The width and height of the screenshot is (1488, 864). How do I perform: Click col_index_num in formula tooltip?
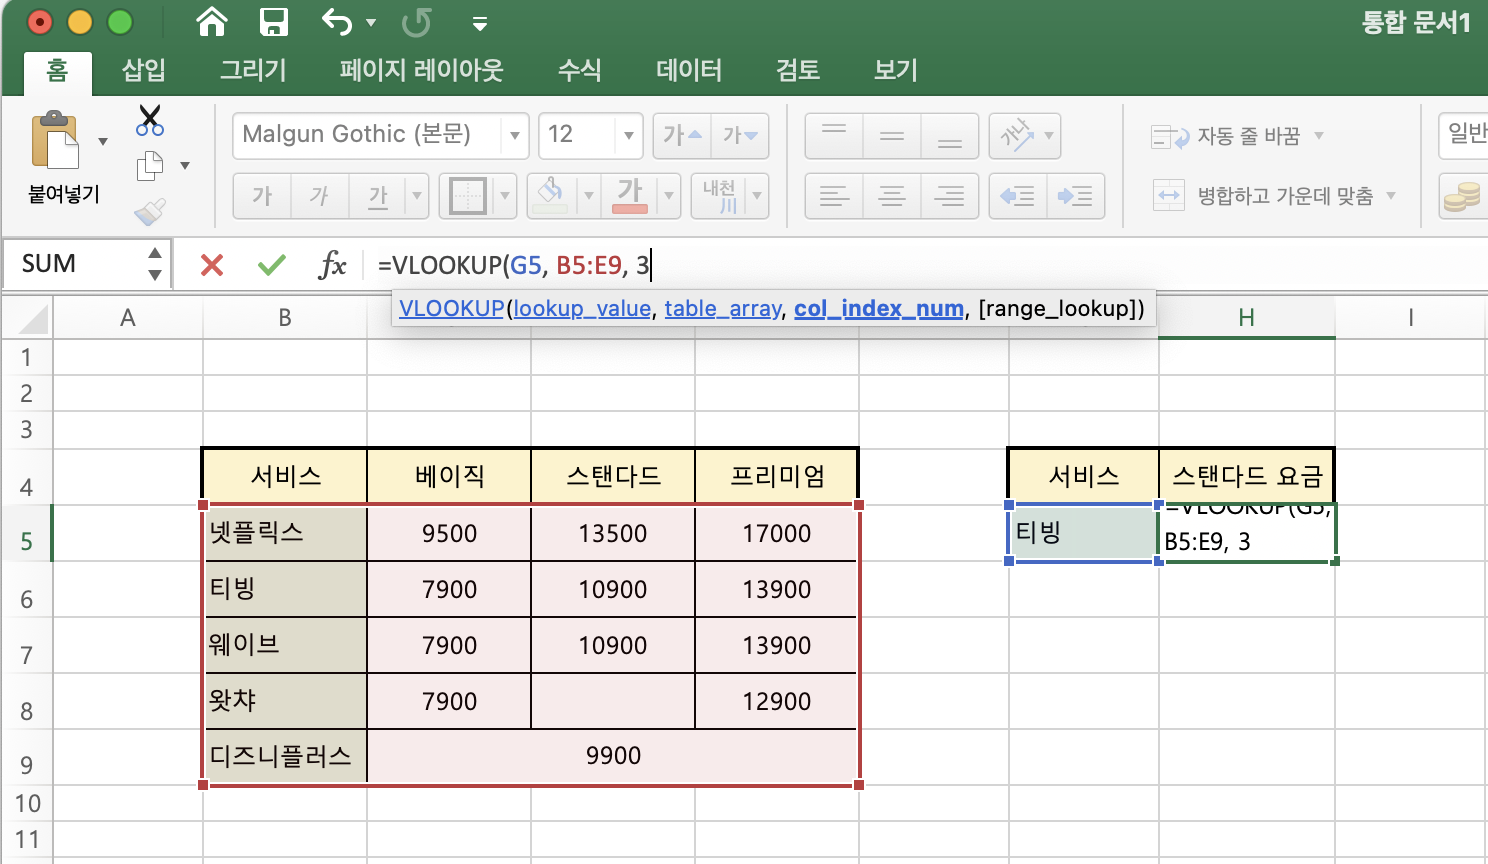879,309
